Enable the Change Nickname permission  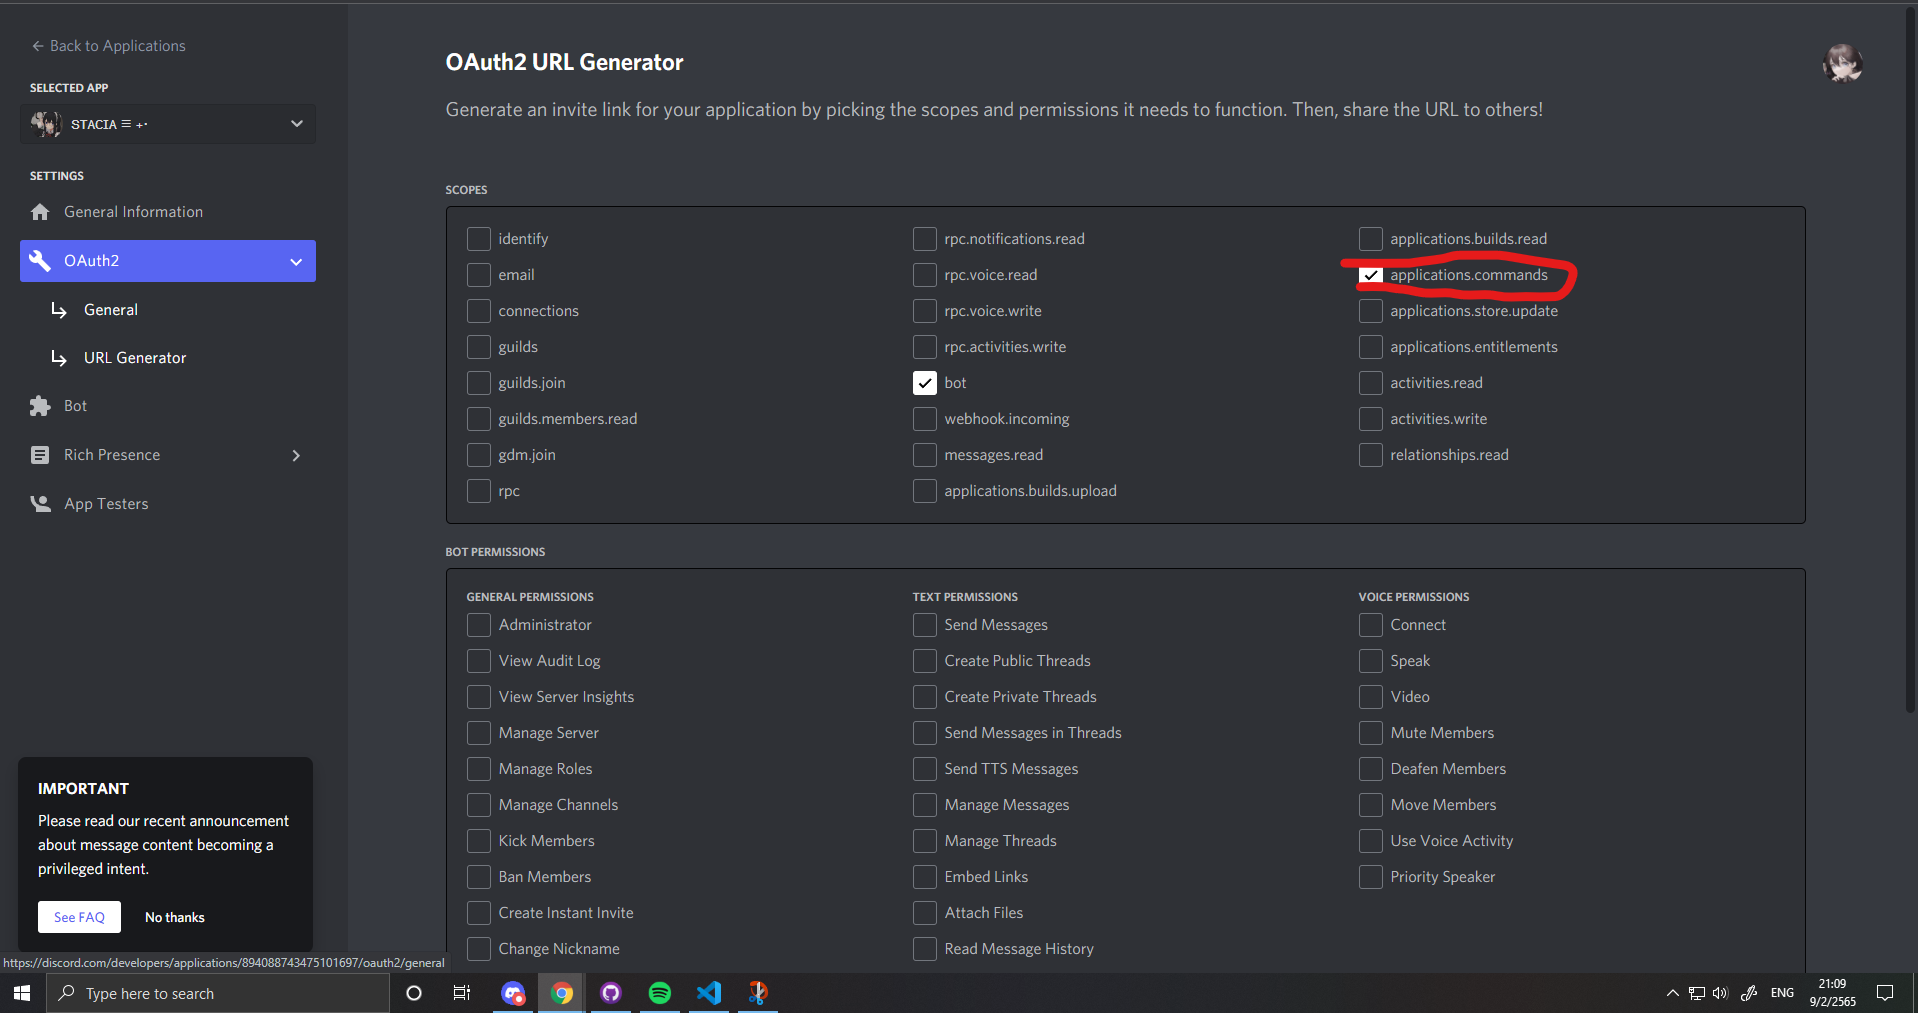(x=479, y=949)
